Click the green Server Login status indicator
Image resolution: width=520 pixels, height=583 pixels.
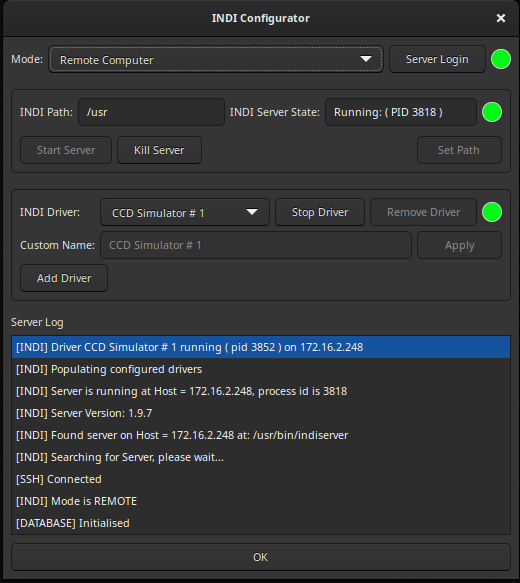pyautogui.click(x=501, y=59)
